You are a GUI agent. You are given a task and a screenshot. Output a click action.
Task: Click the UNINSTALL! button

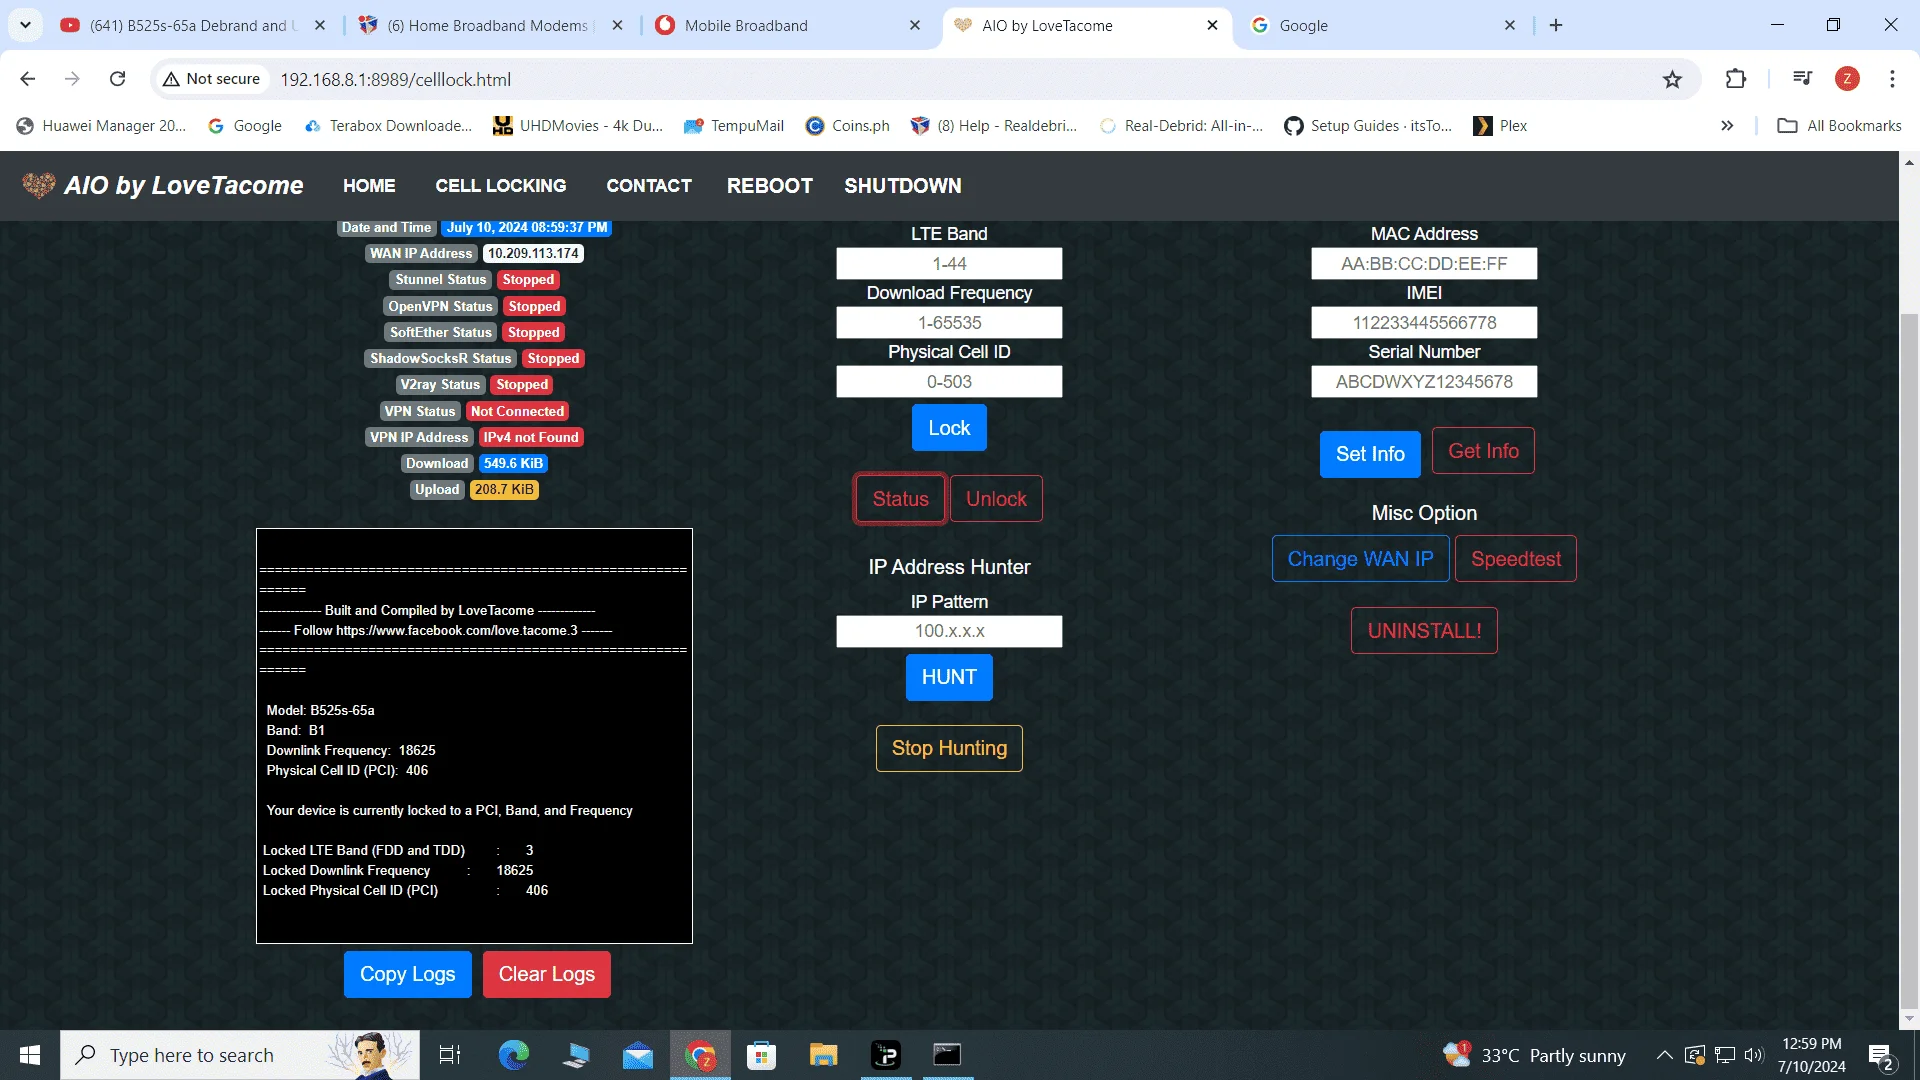coord(1424,631)
